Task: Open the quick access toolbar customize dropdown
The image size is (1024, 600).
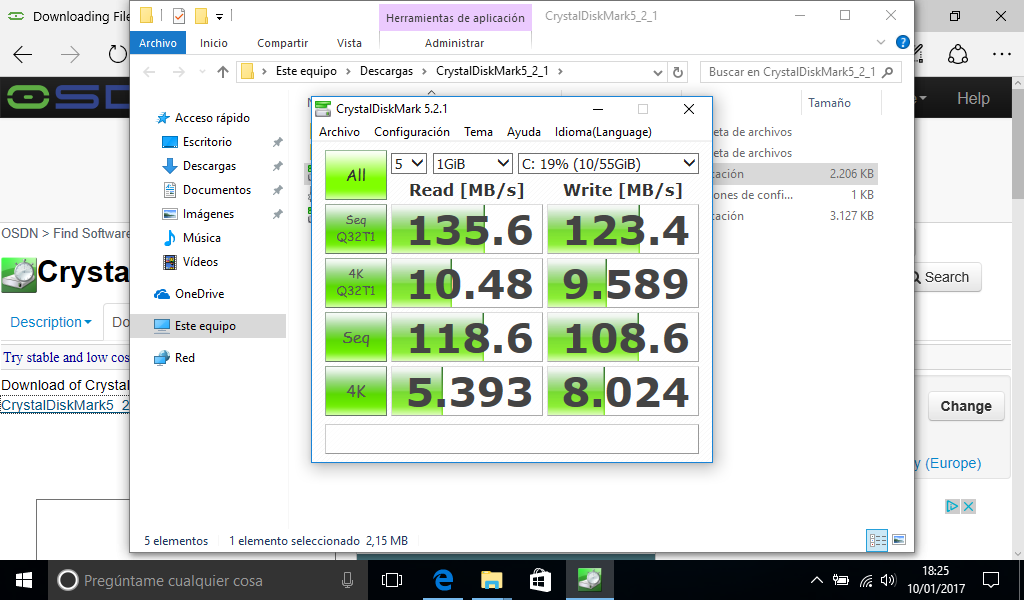Action: [x=219, y=16]
